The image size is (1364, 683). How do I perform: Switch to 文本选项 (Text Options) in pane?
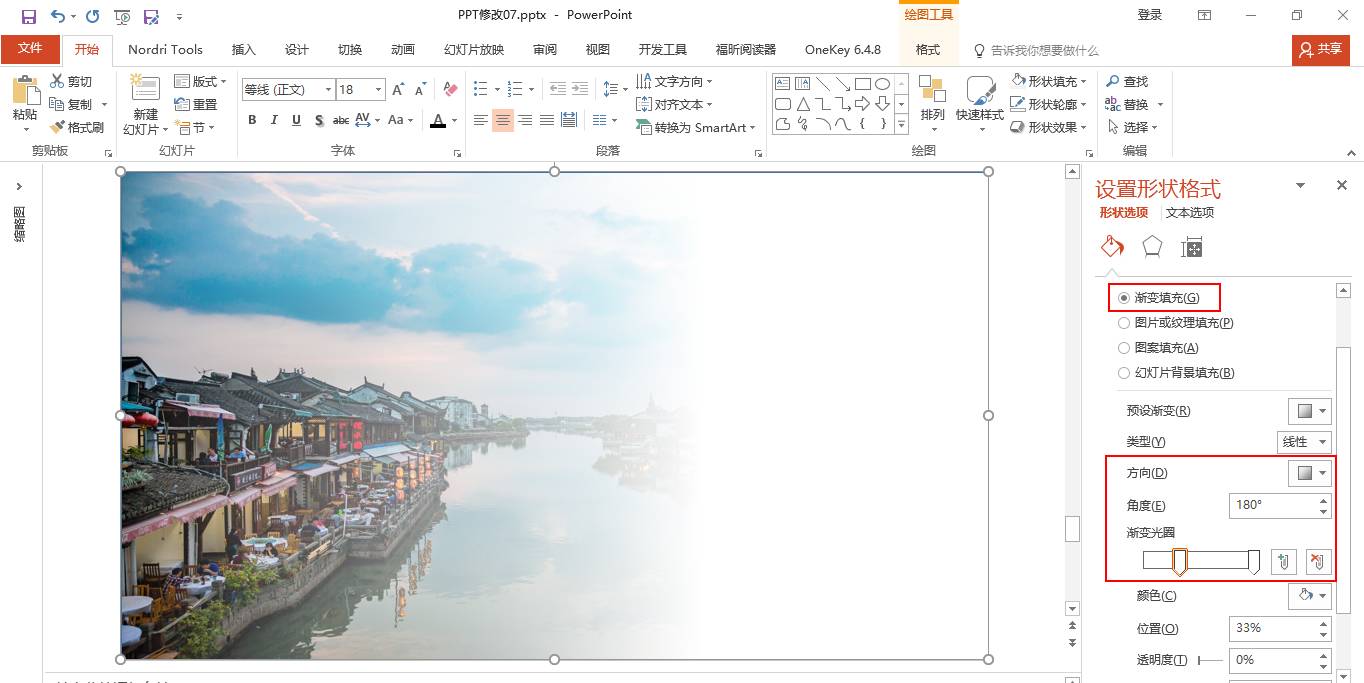click(x=1190, y=212)
